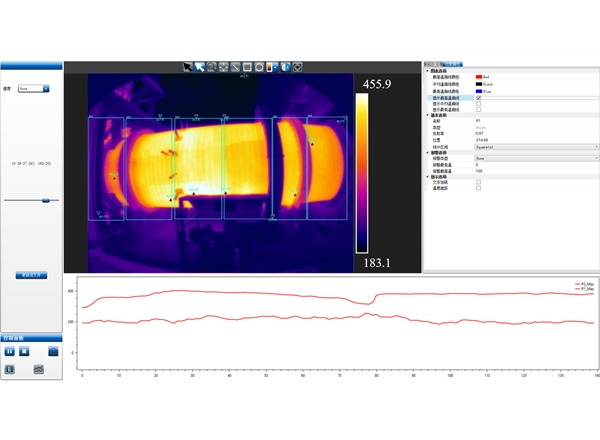Activate the magnifier zoom tool

211,67
